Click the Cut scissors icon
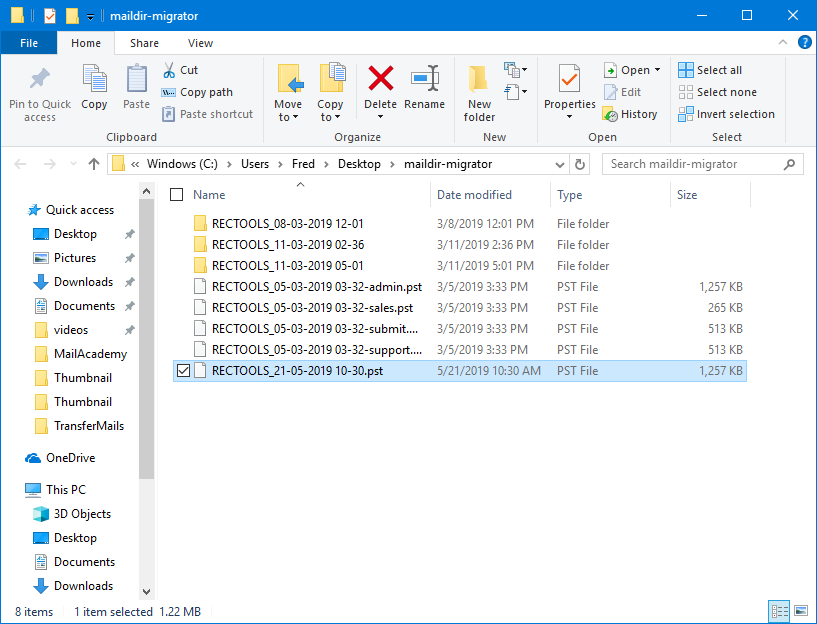This screenshot has width=817, height=624. point(169,70)
